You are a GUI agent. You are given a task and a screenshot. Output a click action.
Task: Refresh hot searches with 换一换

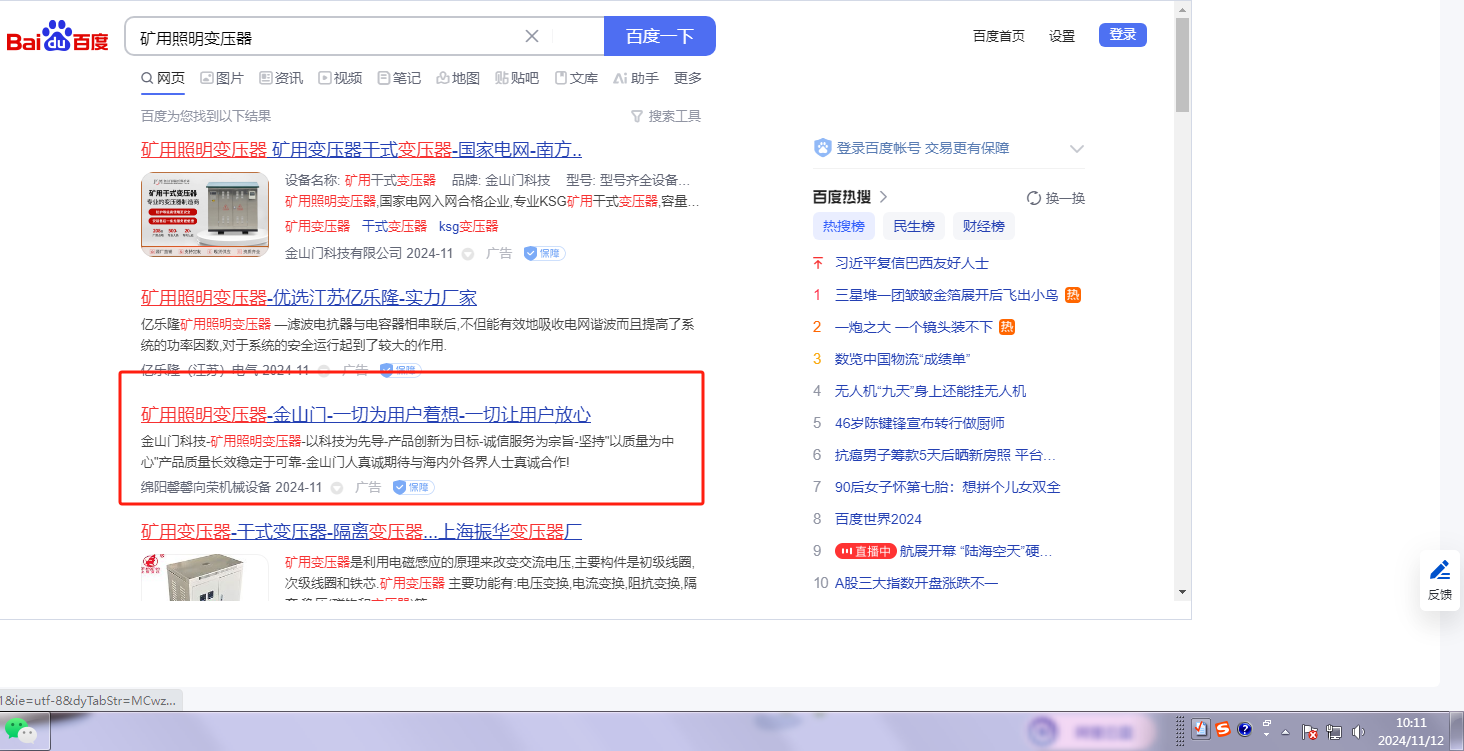pos(1056,198)
